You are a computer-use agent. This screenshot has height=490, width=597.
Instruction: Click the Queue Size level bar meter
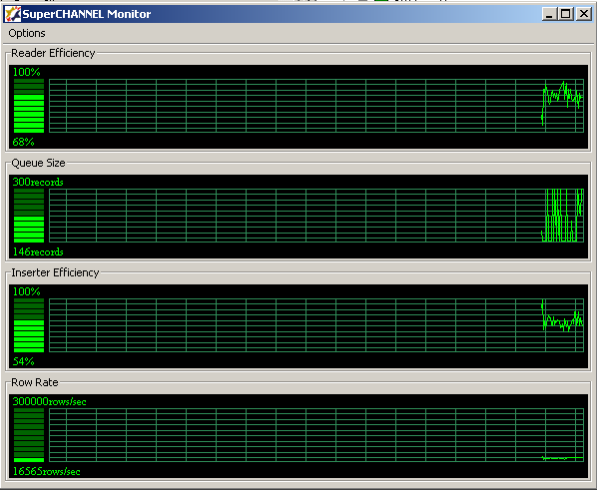[x=29, y=215]
